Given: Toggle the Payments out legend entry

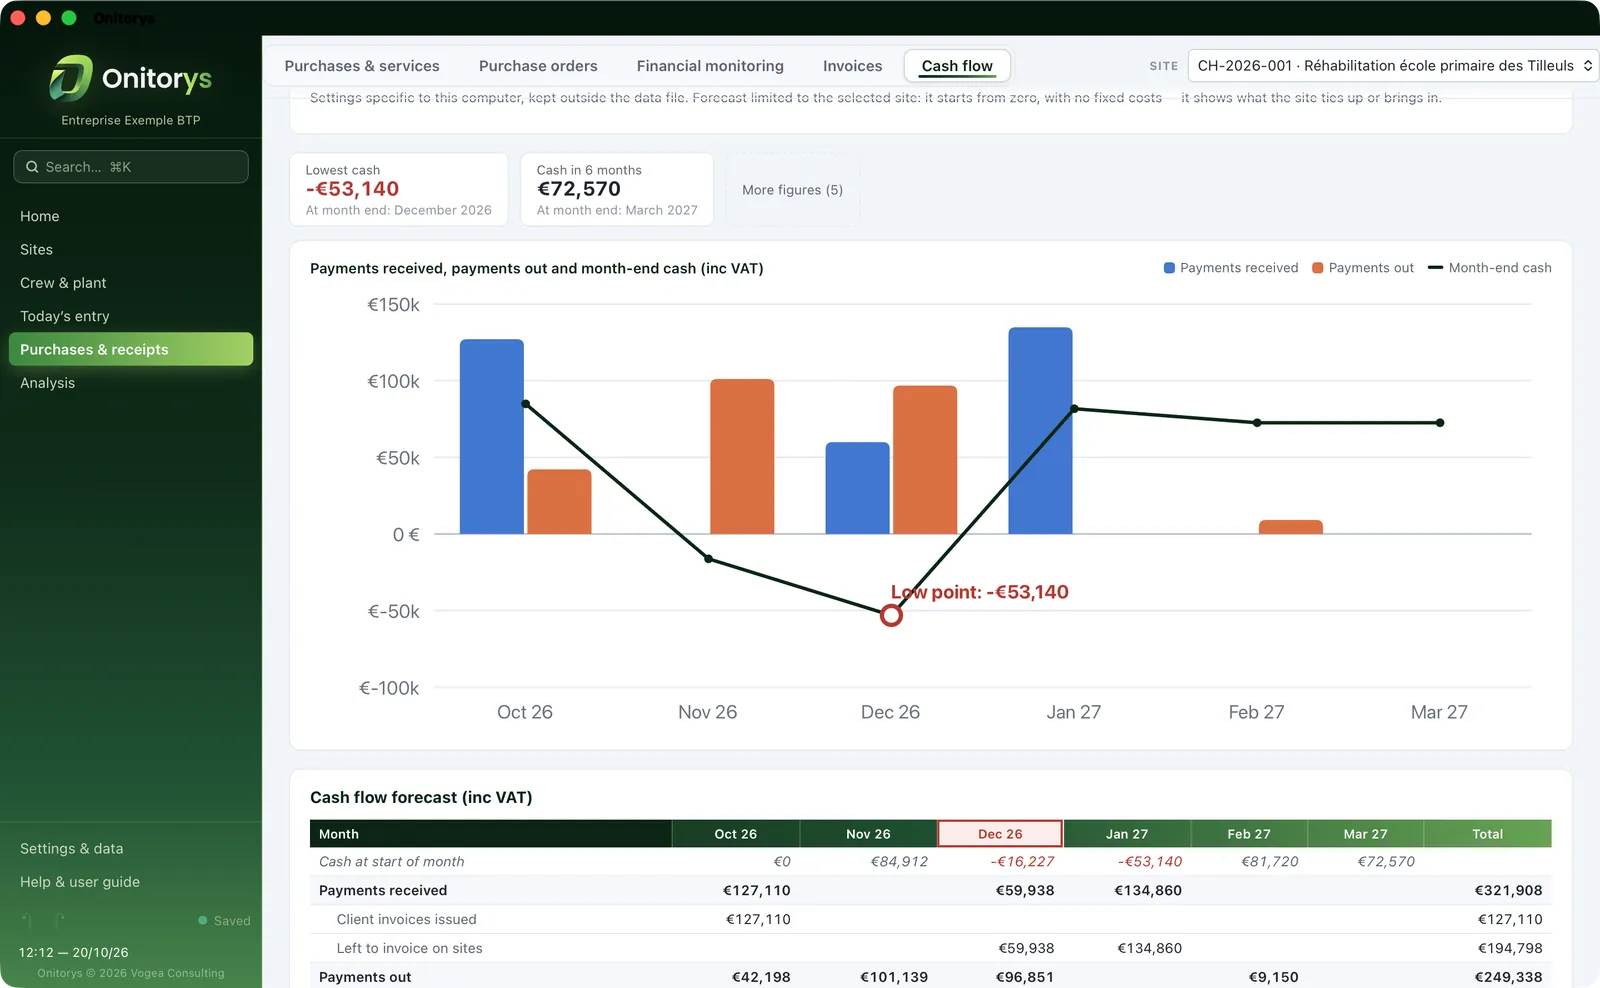Looking at the screenshot, I should (x=1363, y=268).
